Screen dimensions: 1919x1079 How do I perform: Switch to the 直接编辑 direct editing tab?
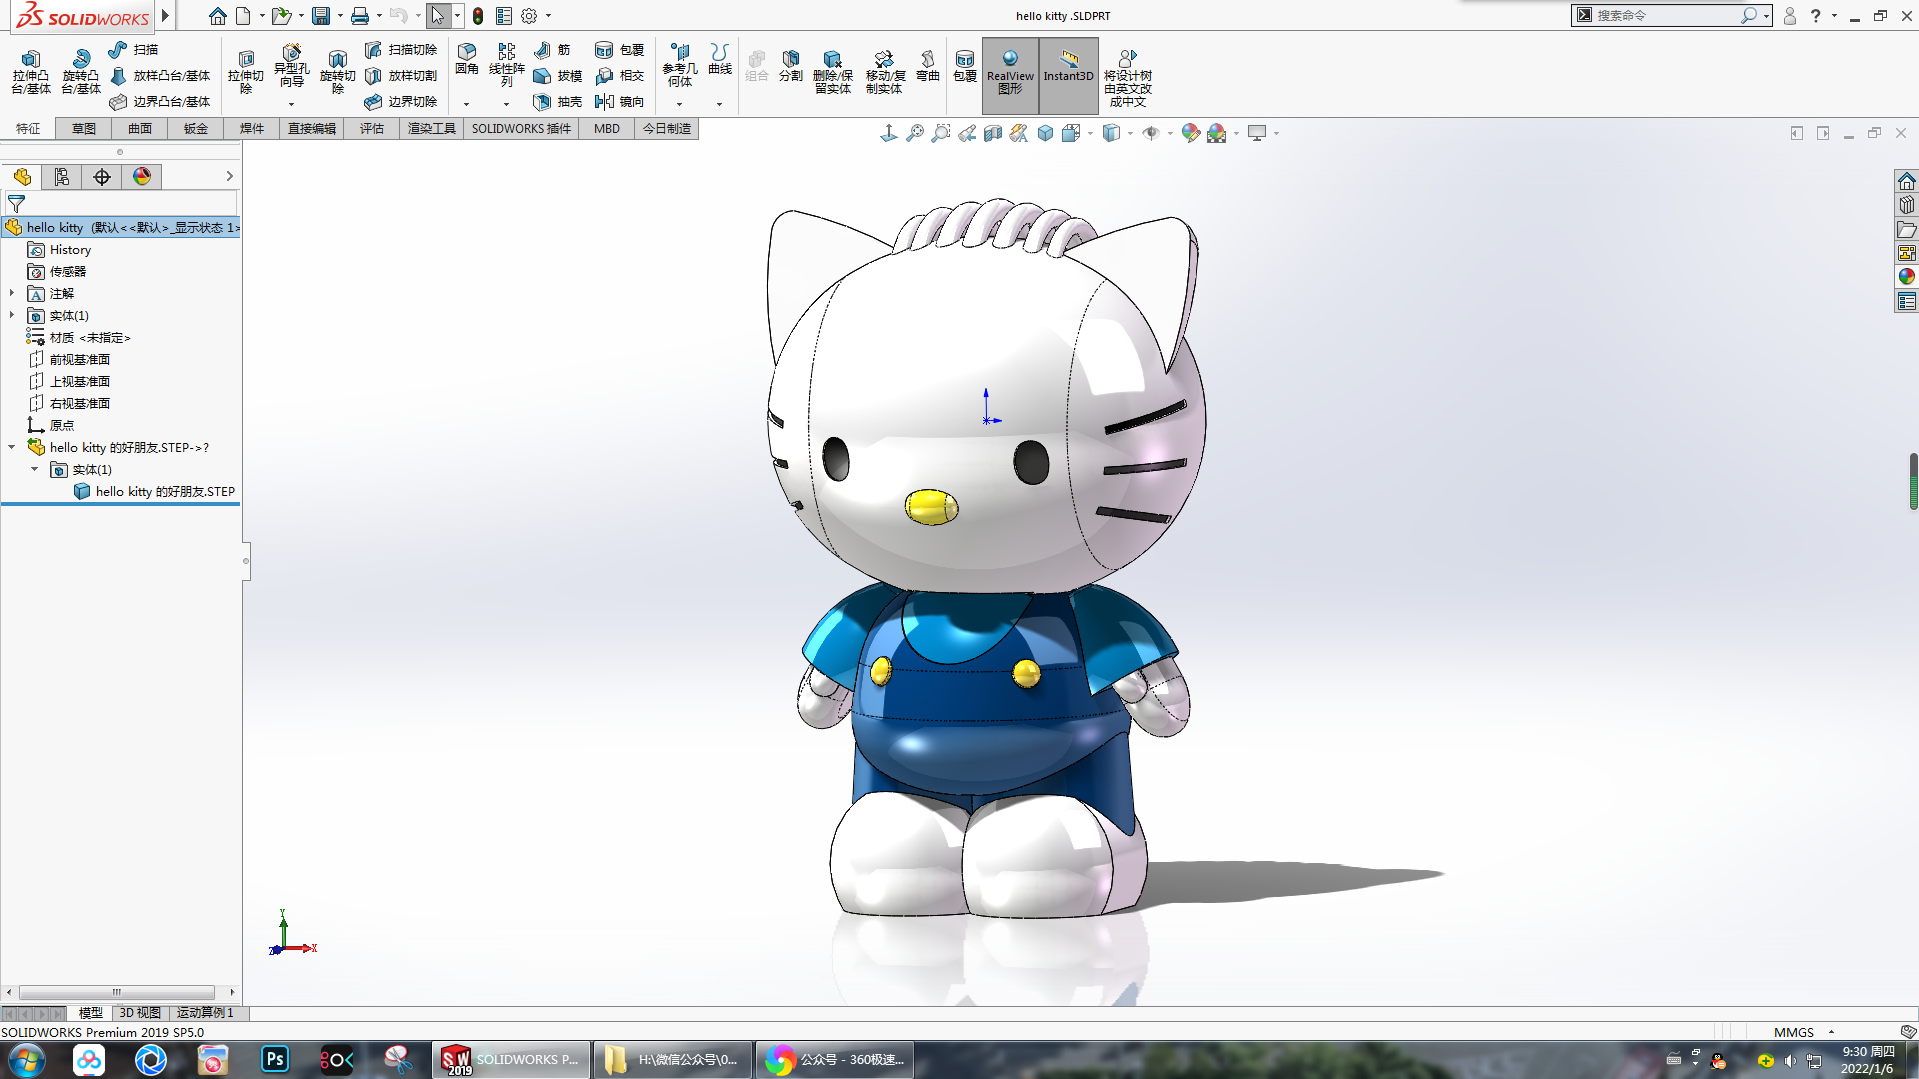point(312,129)
